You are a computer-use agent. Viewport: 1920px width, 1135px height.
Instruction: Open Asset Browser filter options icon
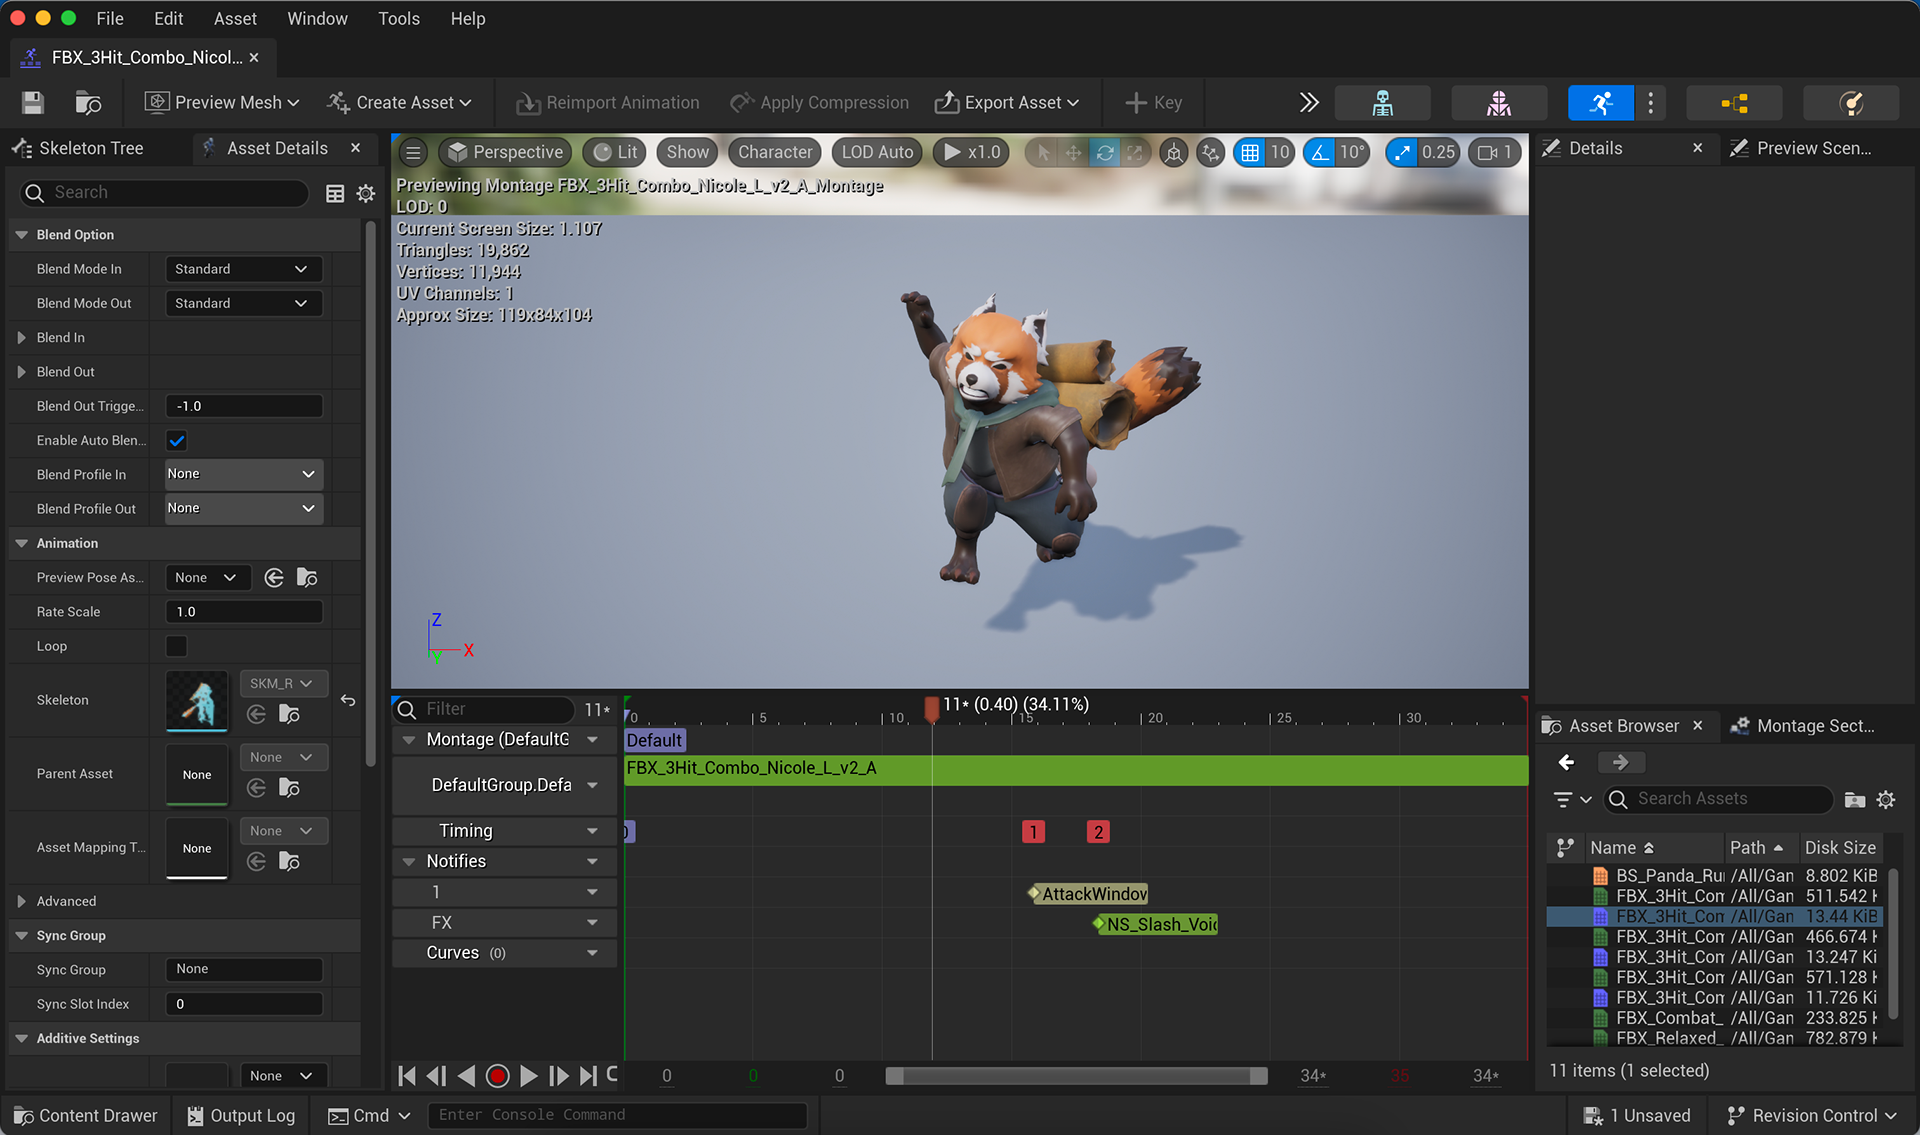[x=1571, y=799]
